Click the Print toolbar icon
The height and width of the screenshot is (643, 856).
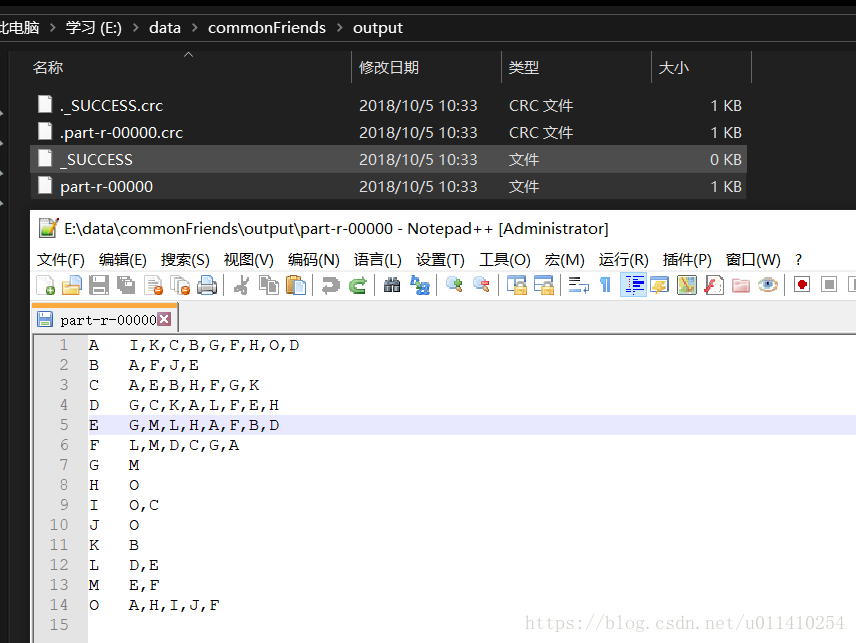[x=207, y=285]
